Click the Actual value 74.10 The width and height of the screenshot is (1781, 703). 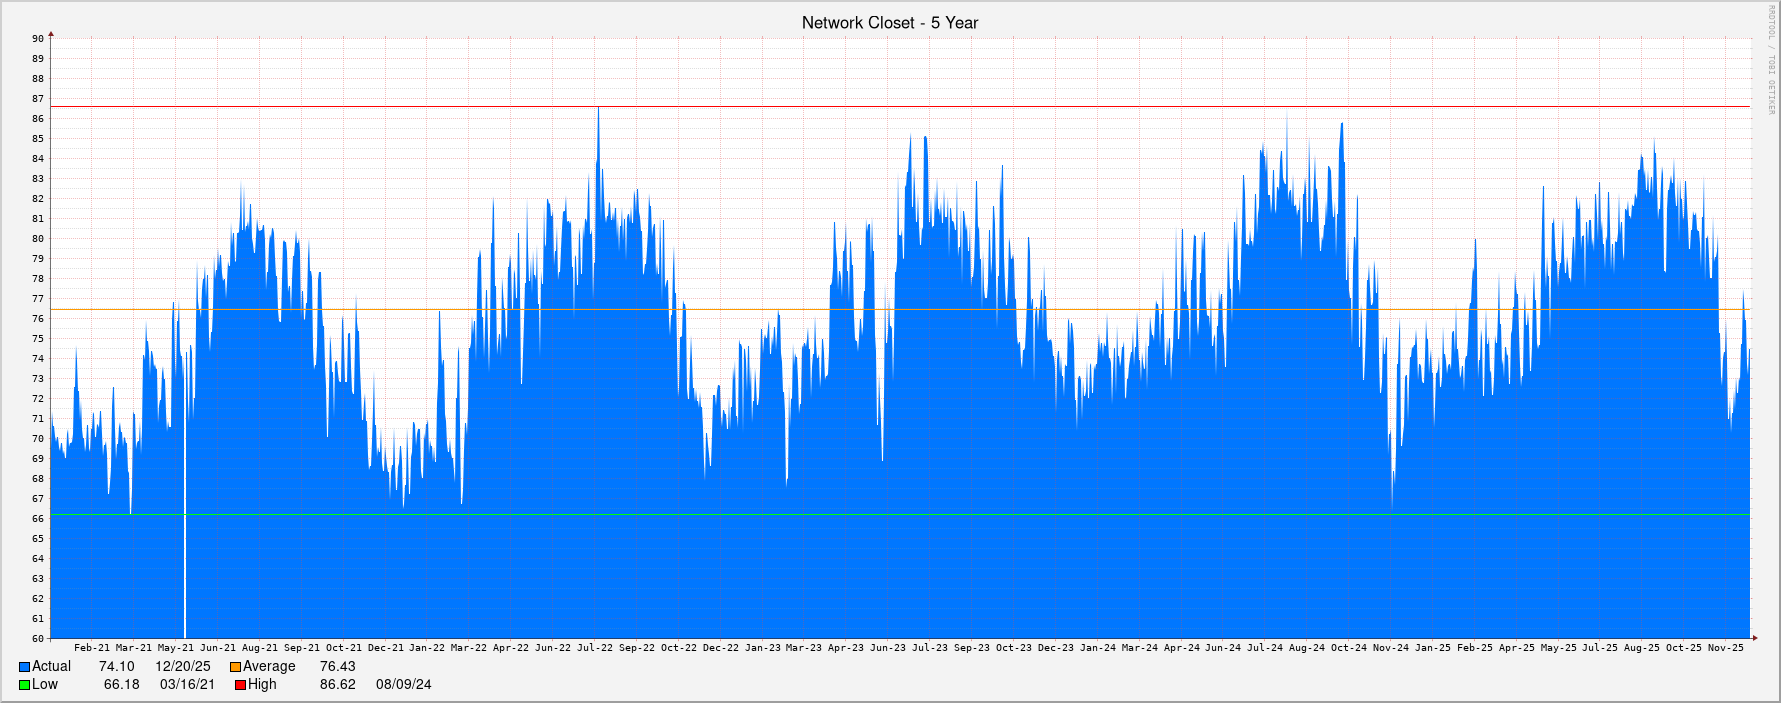[116, 667]
